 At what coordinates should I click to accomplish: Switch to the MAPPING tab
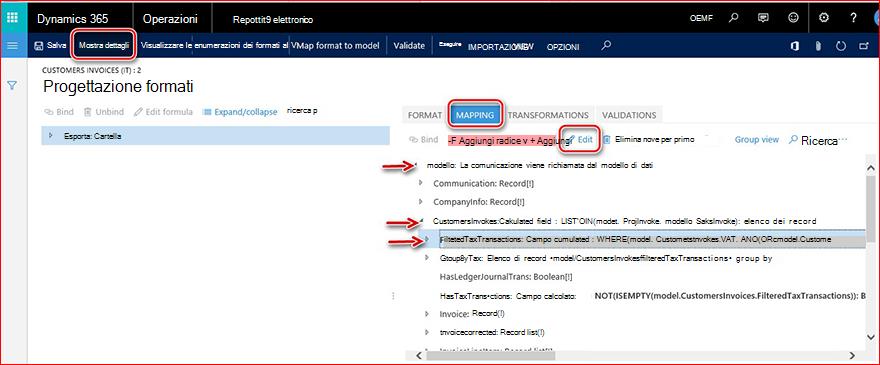coord(475,115)
